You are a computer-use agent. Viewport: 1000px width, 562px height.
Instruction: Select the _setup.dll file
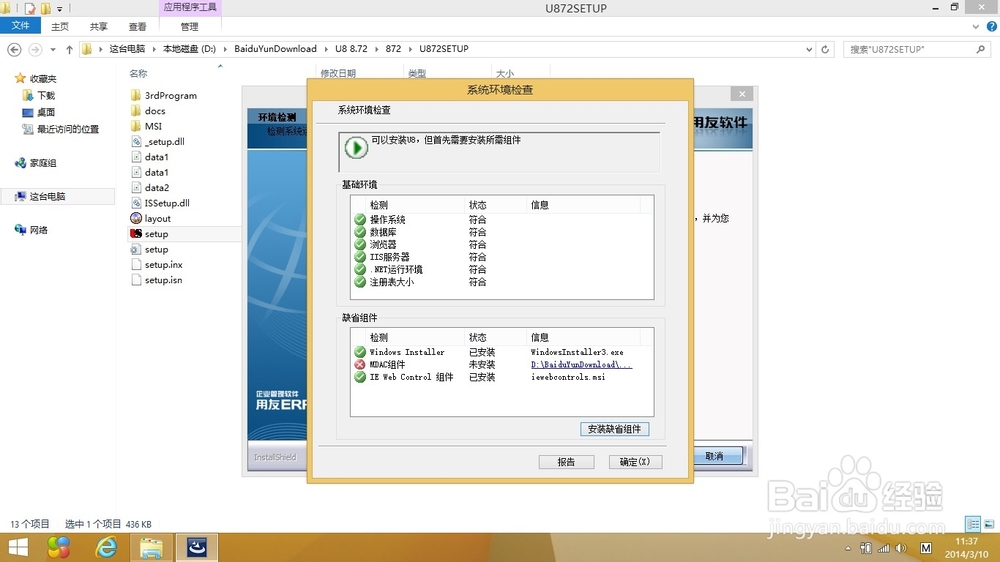pos(165,141)
